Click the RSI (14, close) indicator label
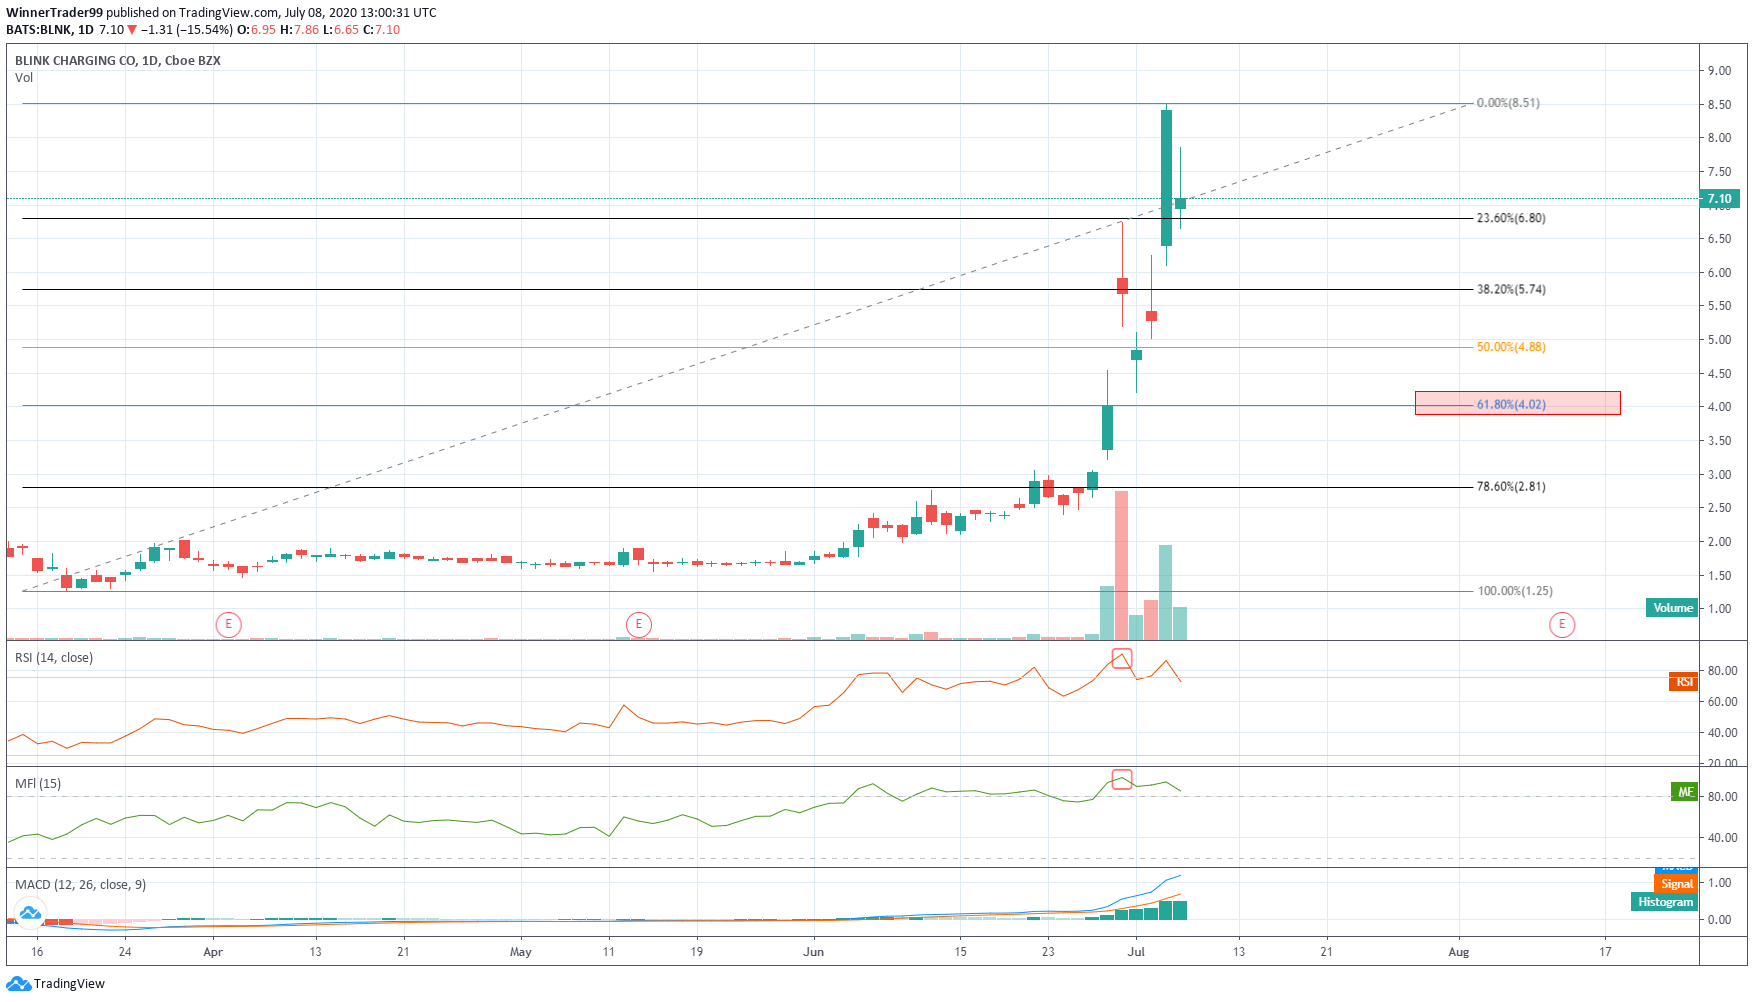 pos(54,658)
